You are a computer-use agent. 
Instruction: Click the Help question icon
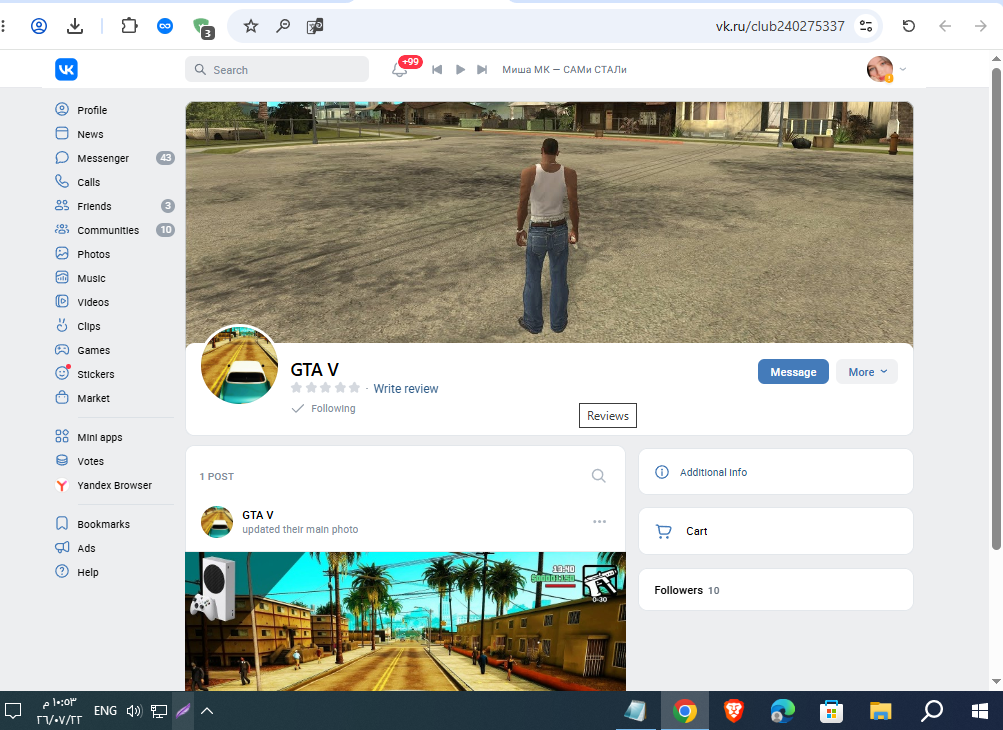coord(62,571)
